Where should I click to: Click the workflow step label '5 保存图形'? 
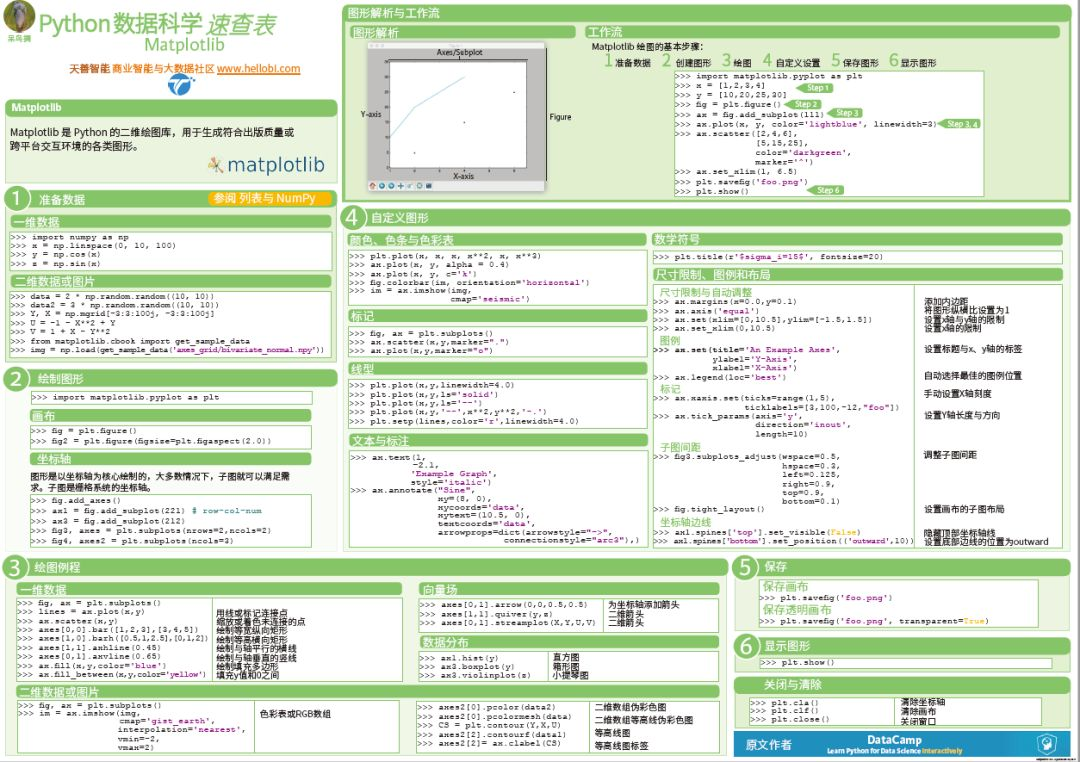(854, 61)
